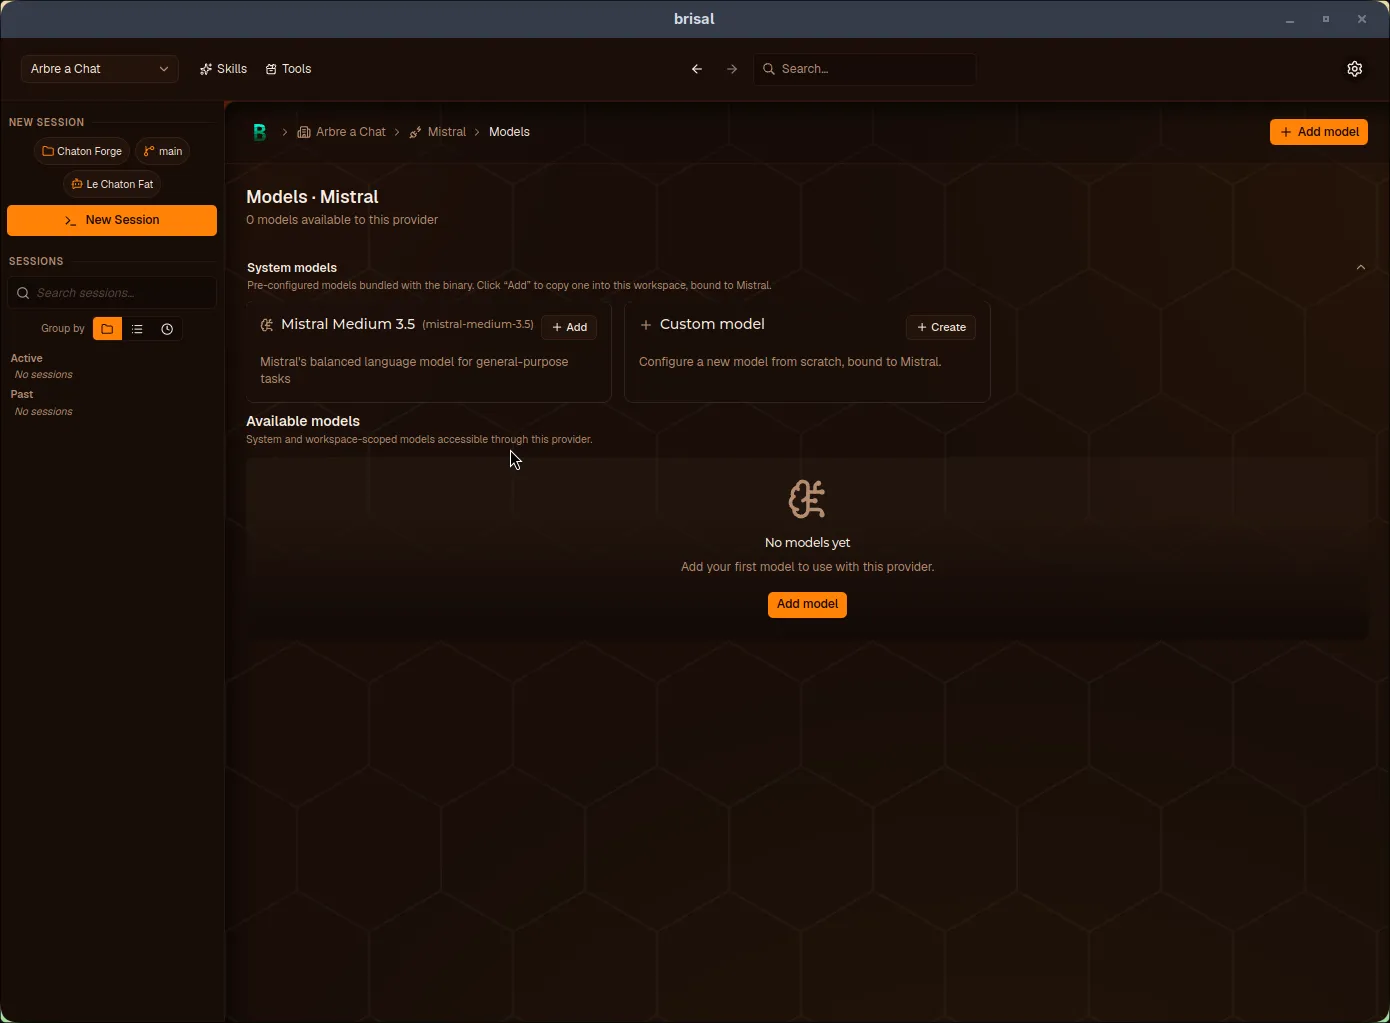Open Tools in the top bar

(x=289, y=69)
